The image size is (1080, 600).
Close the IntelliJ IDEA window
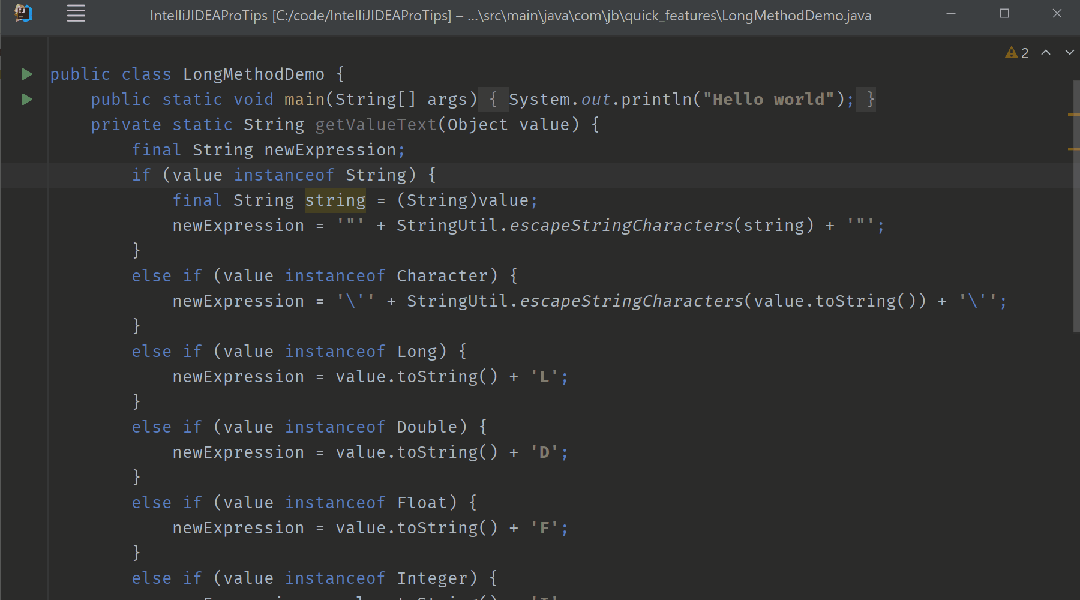1057,14
